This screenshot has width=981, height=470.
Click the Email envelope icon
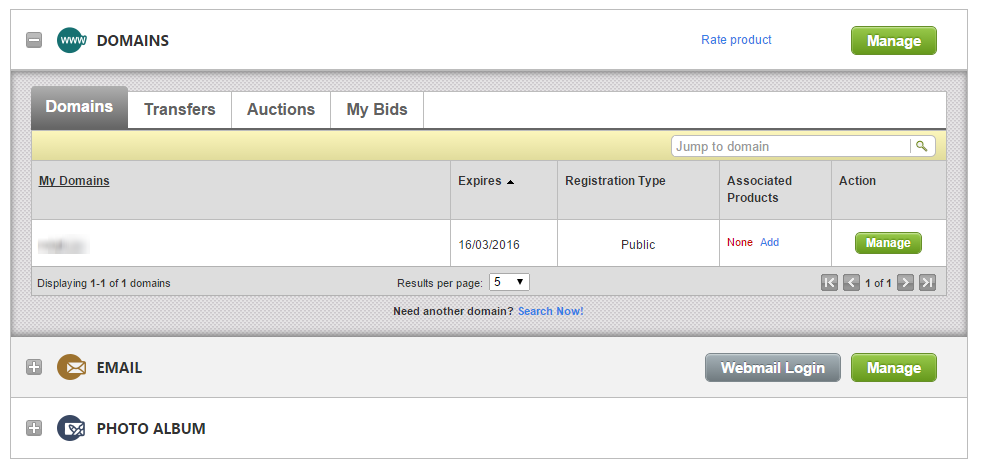point(71,368)
